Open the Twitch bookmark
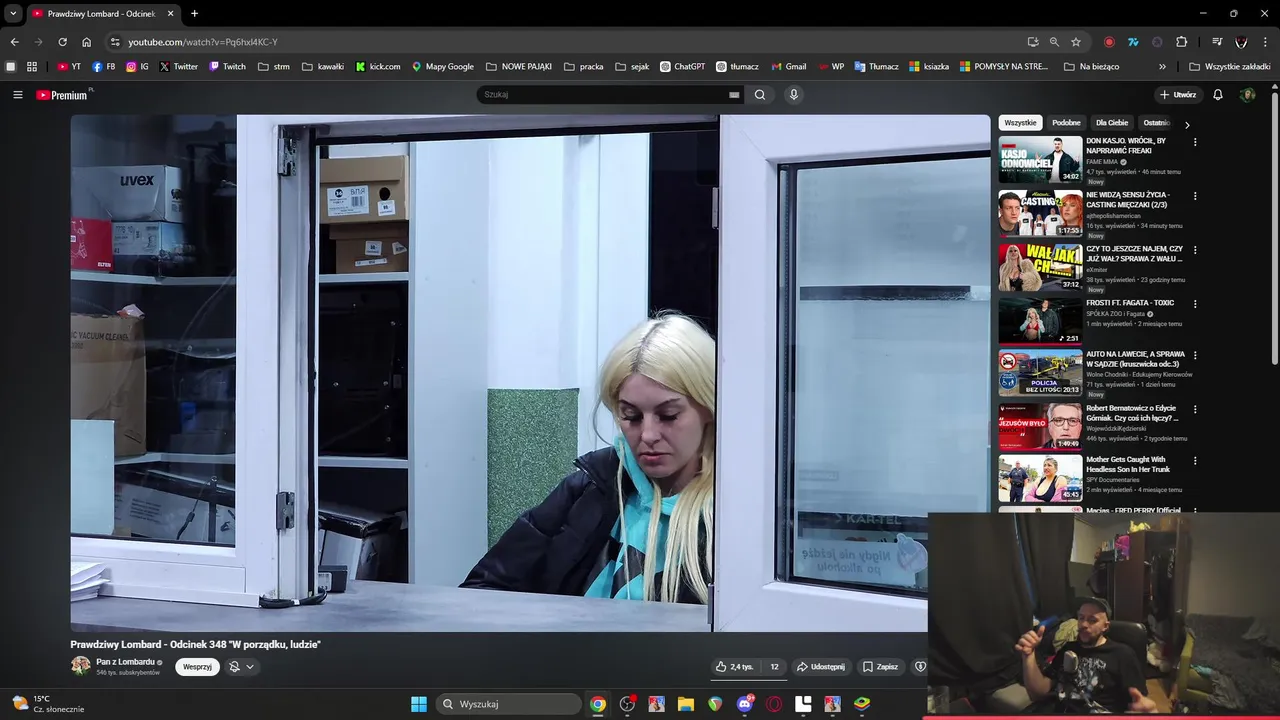This screenshot has width=1280, height=720. tap(227, 67)
